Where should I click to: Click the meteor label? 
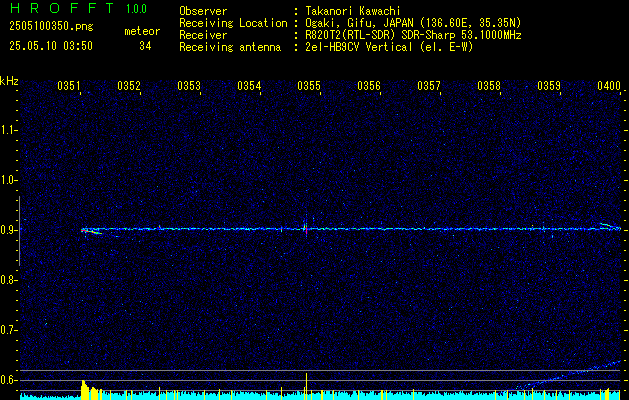point(142,31)
